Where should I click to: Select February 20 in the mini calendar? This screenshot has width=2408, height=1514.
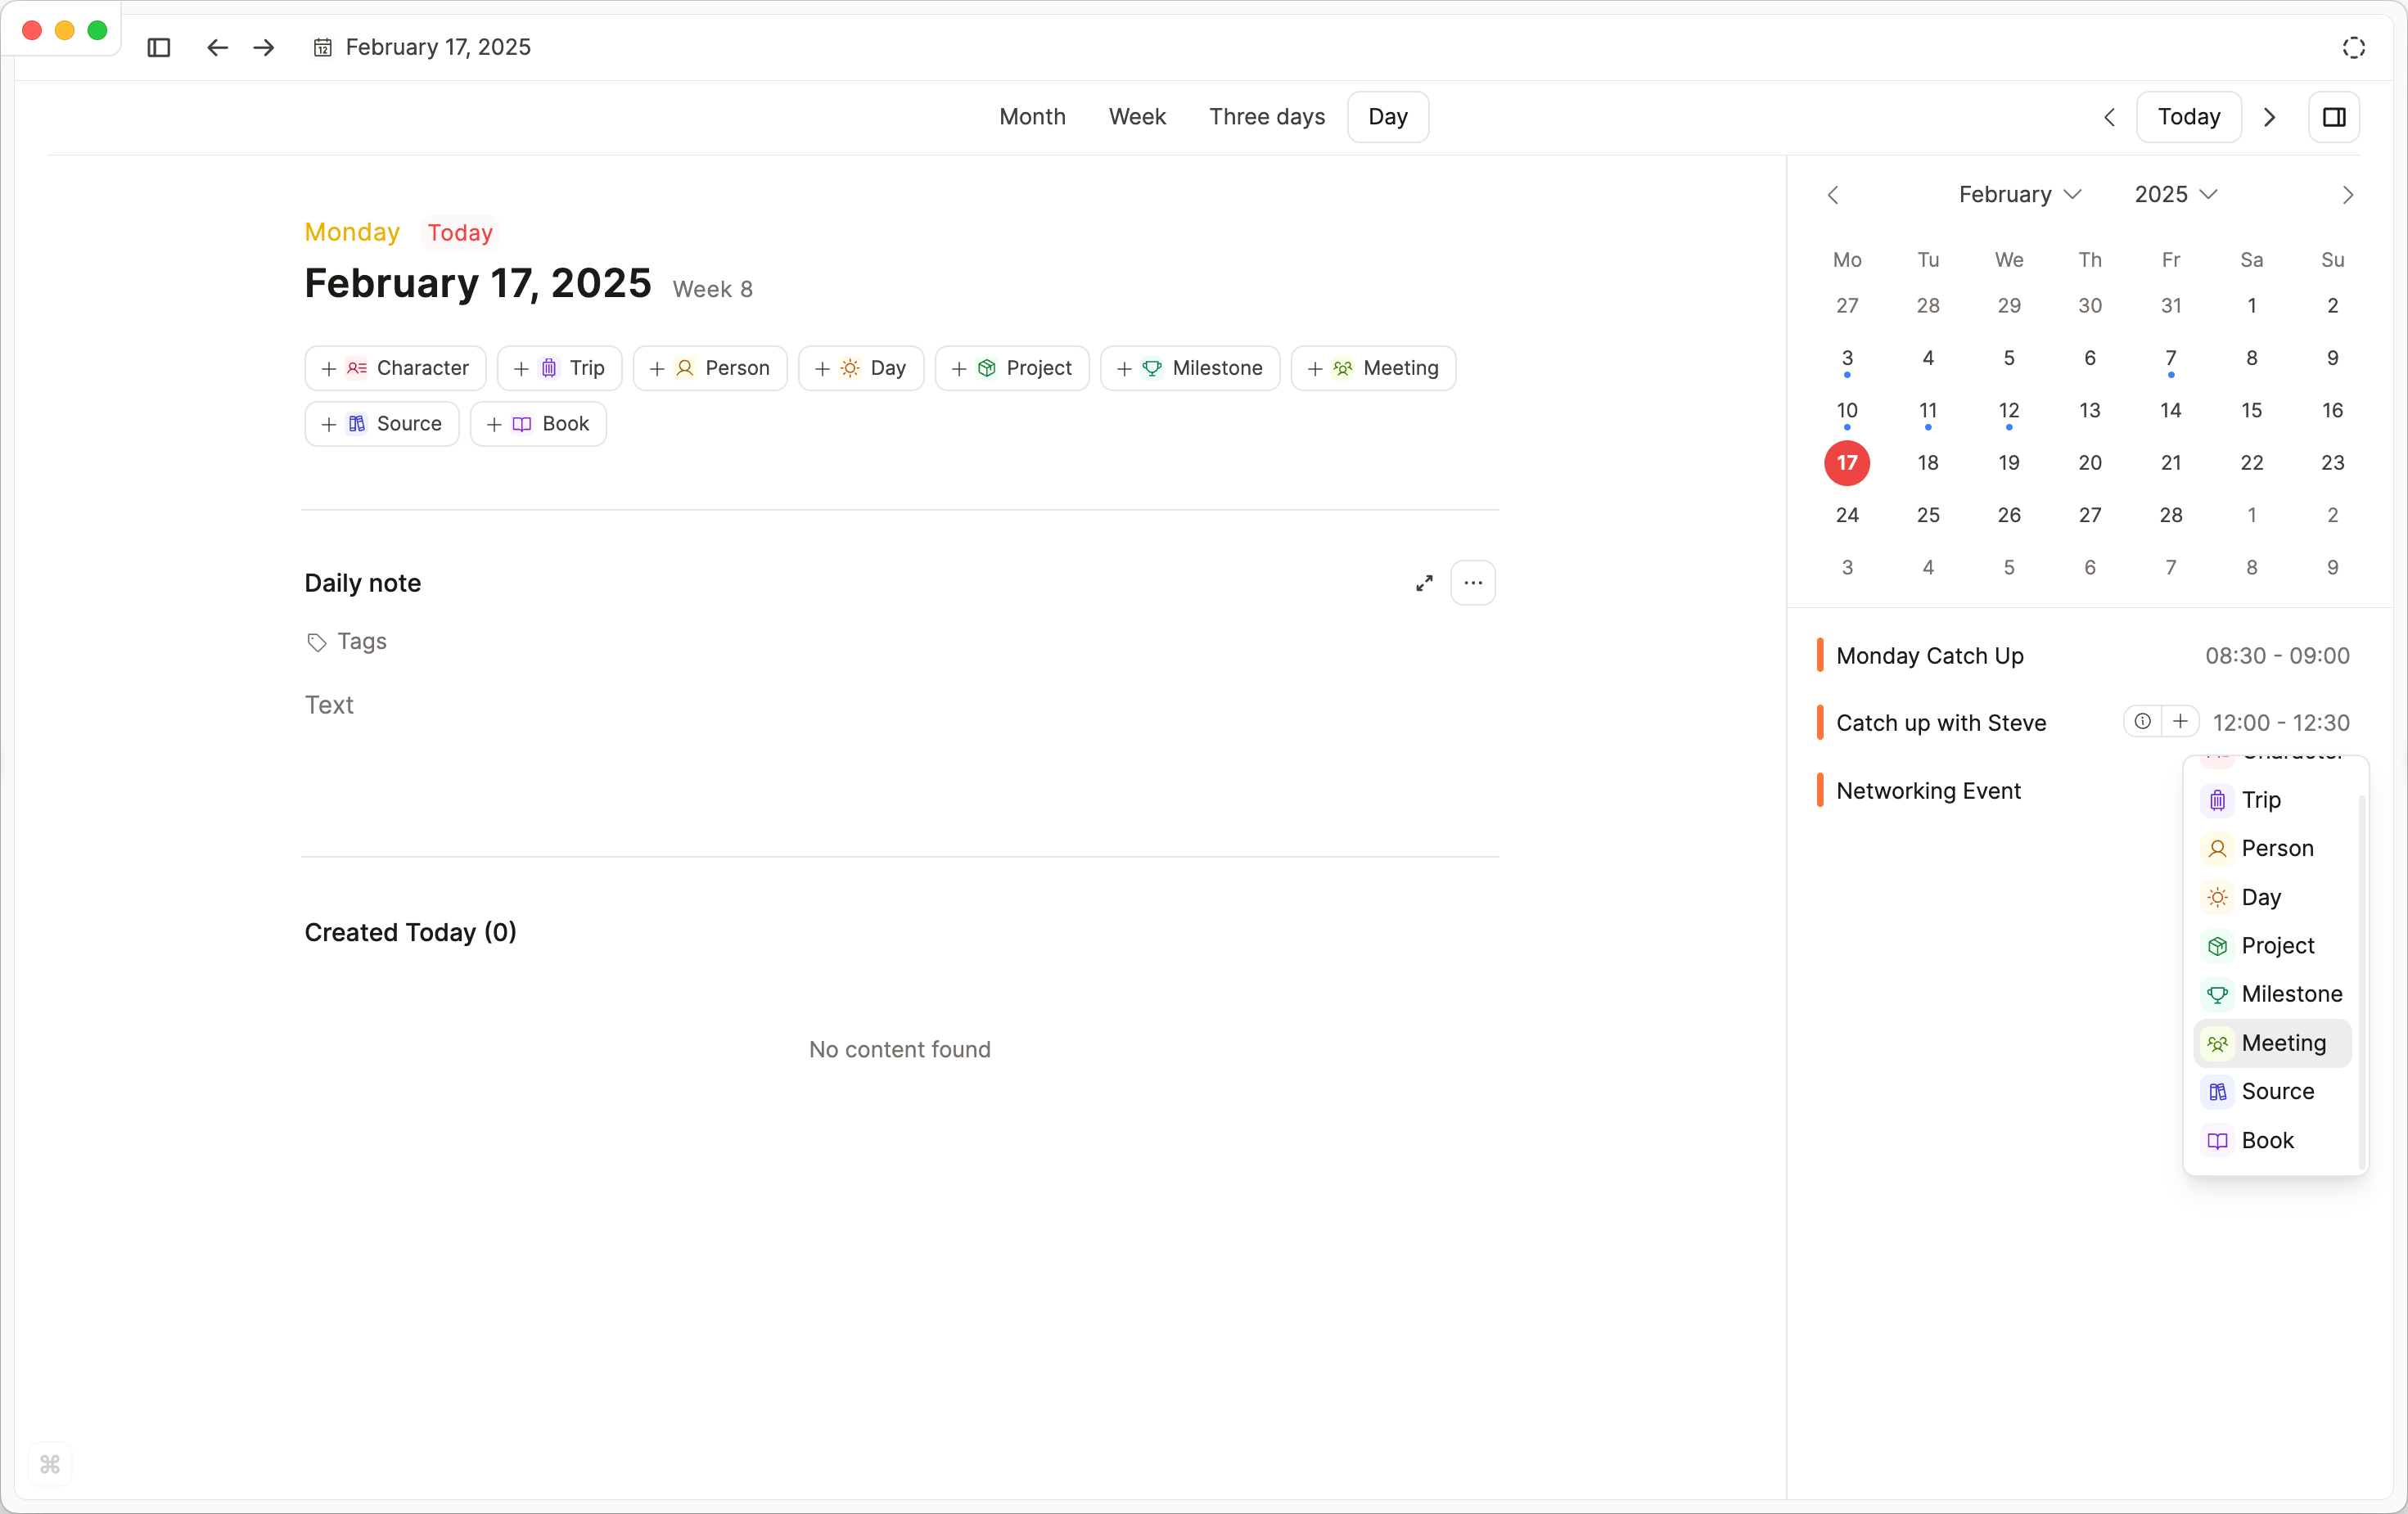[2089, 462]
